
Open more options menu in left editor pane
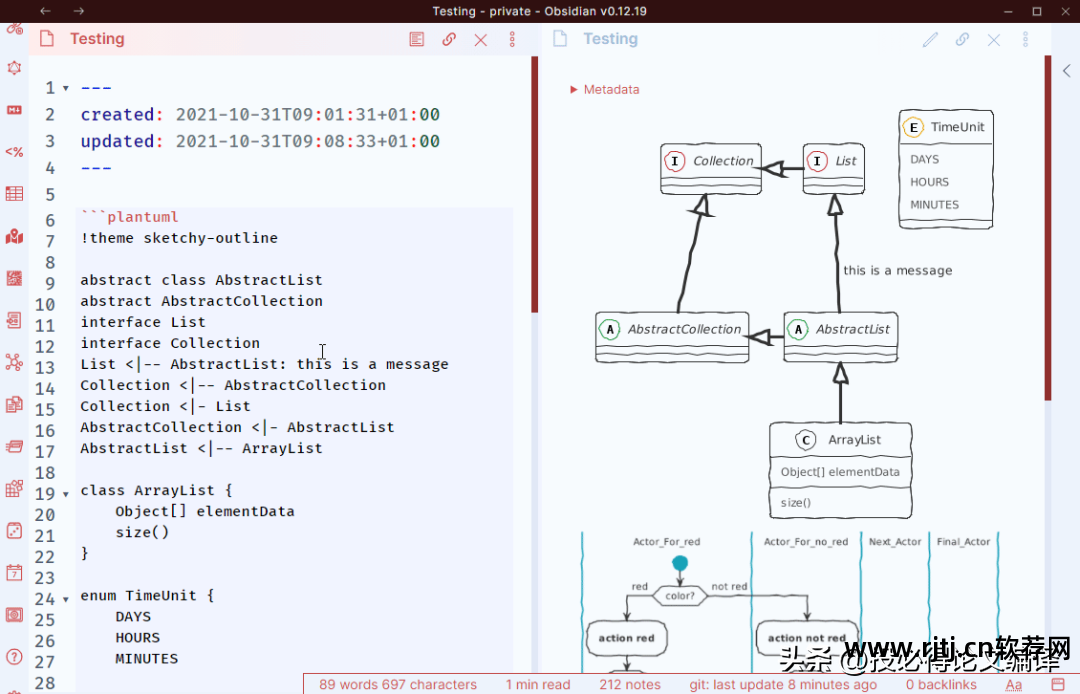[x=512, y=39]
